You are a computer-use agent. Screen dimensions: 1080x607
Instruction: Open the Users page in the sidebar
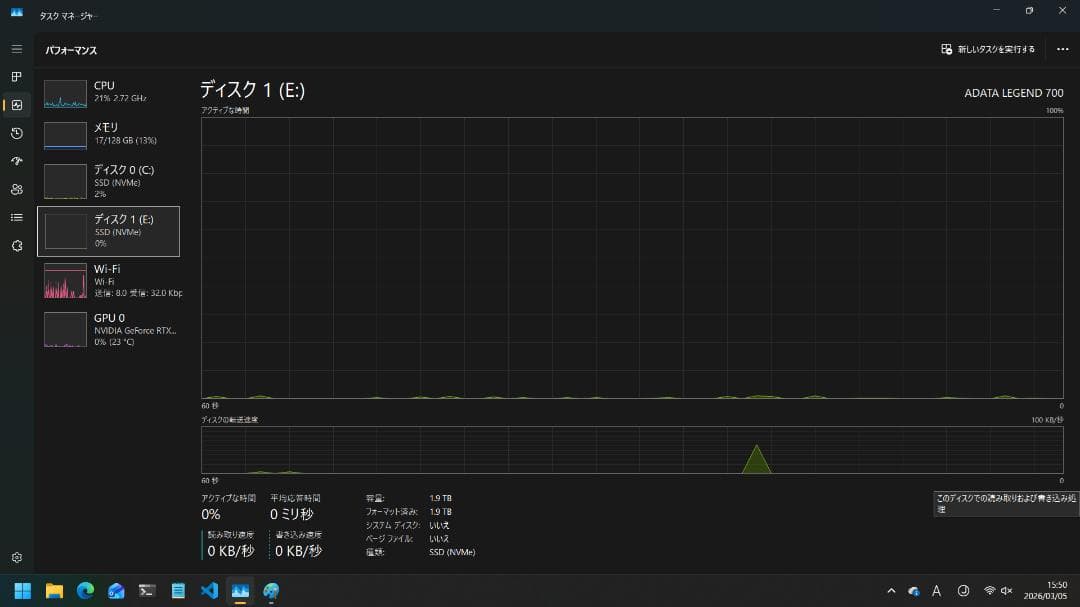(x=16, y=189)
